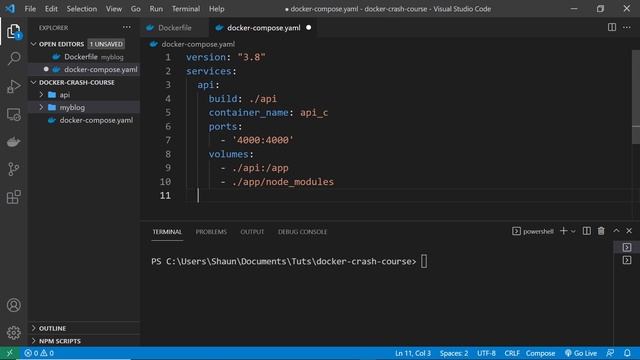Viewport: 640px width, 360px height.
Task: Click the editor vertical scrollbar
Action: click(636, 97)
